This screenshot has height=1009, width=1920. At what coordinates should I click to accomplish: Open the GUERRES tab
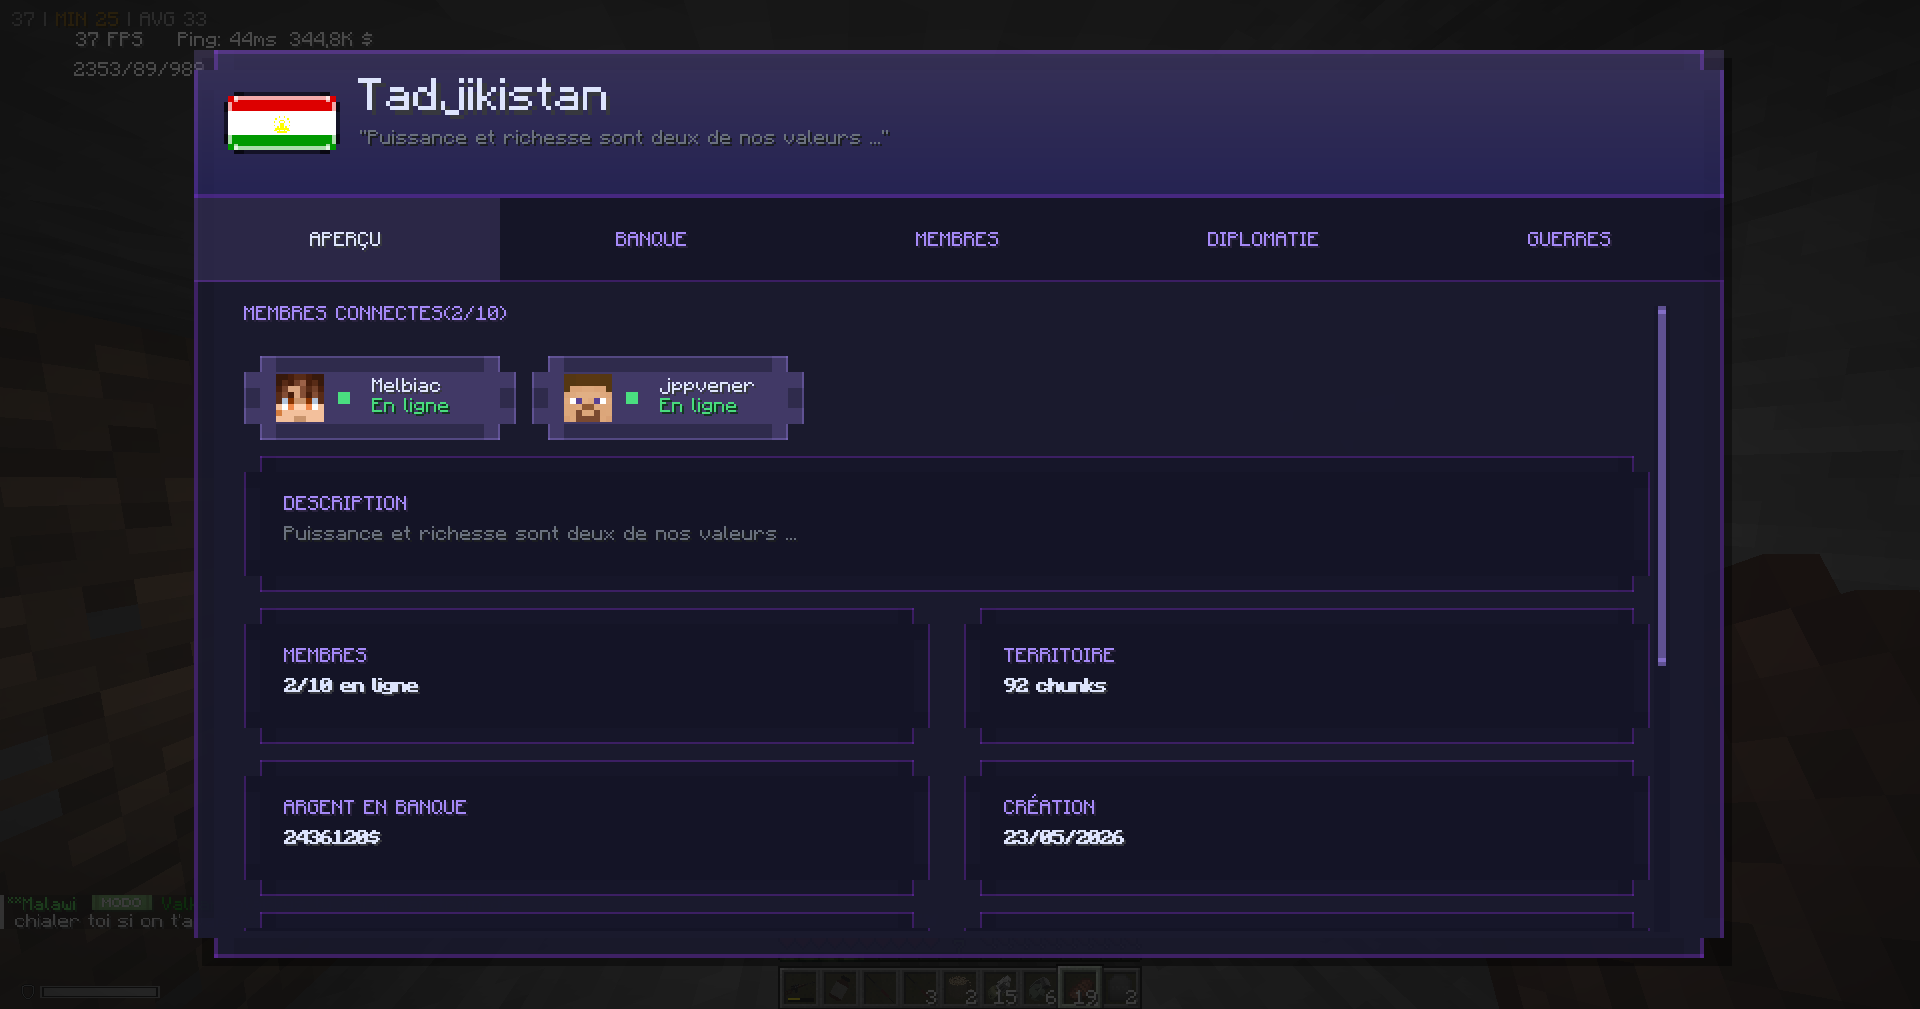(x=1569, y=239)
